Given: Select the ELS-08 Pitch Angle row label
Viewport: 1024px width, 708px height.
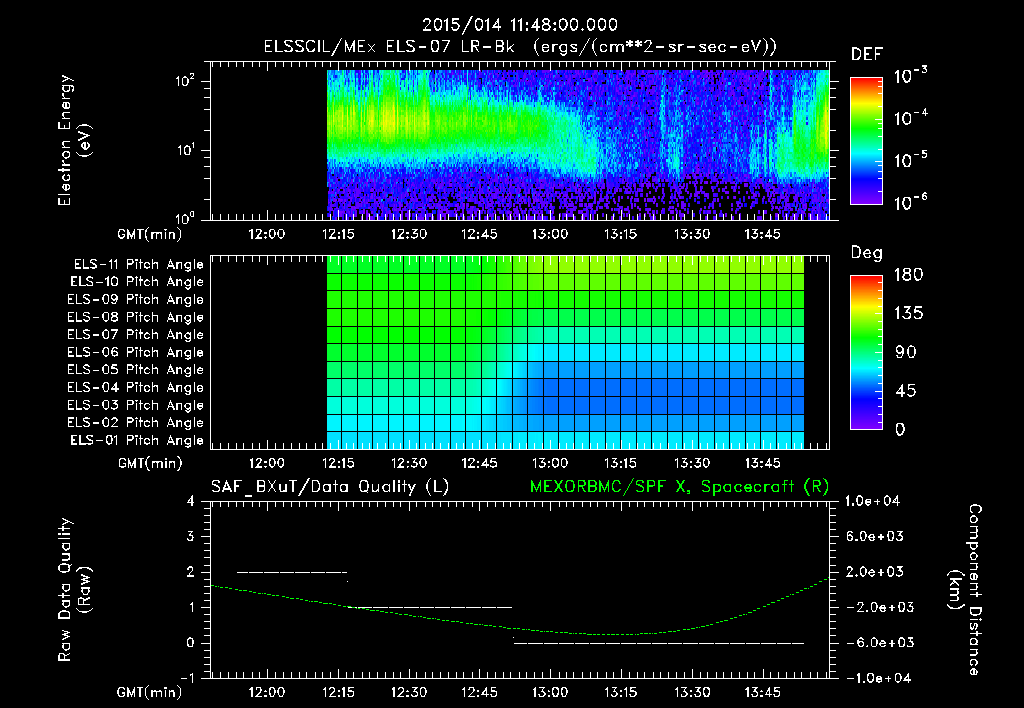Looking at the screenshot, I should point(136,317).
